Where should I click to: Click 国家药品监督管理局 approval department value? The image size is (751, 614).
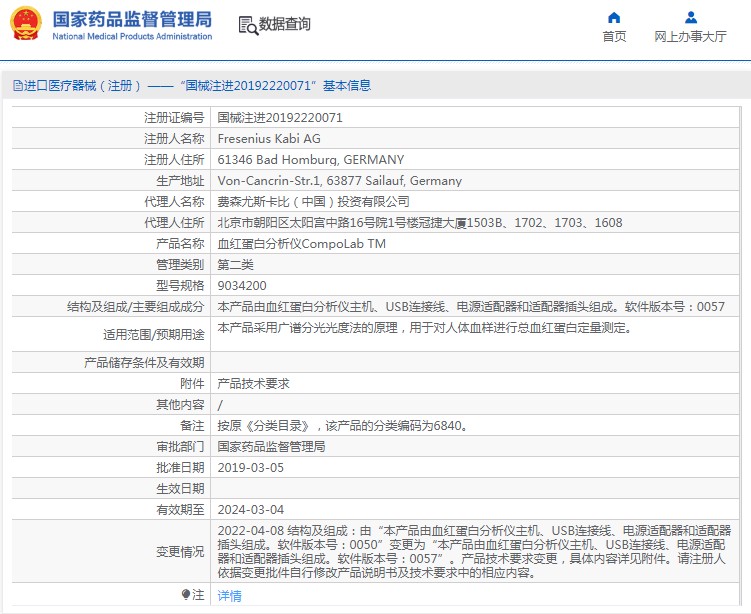click(271, 447)
